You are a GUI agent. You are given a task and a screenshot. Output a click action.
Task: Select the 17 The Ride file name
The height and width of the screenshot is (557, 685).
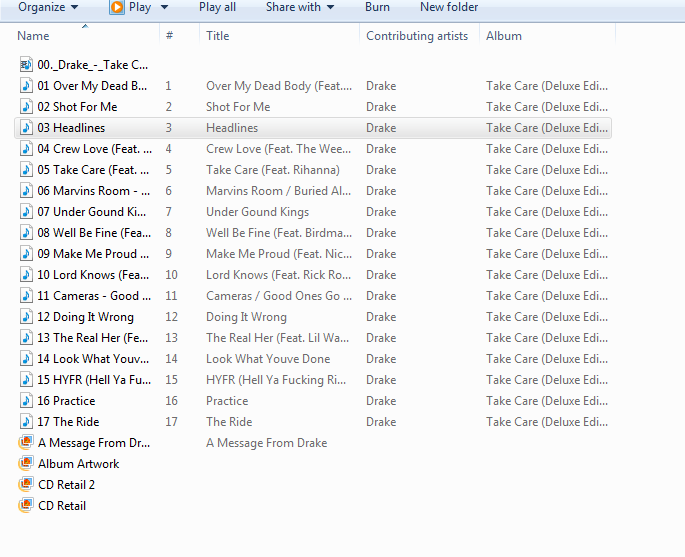[68, 421]
